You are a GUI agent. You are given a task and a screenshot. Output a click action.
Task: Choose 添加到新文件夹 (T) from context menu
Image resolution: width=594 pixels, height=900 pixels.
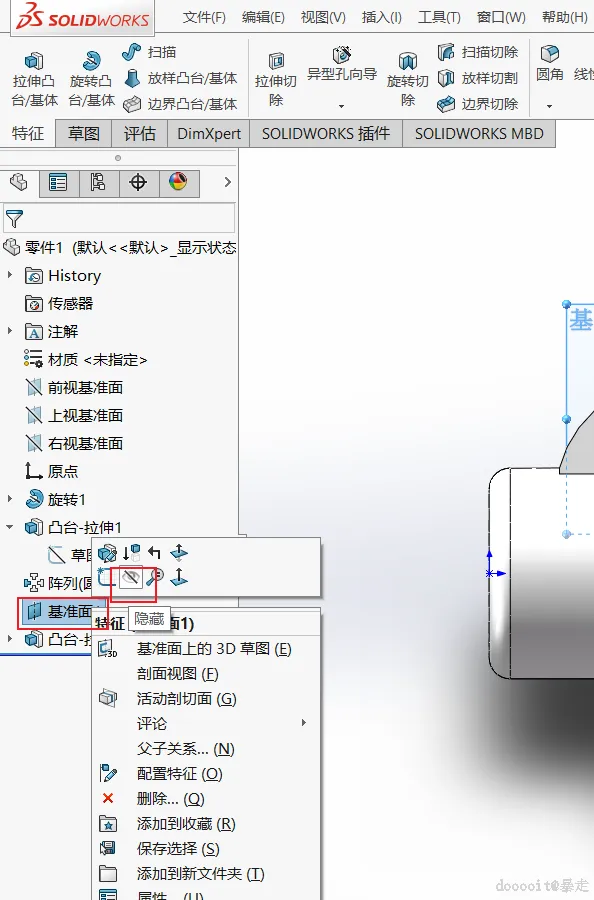coord(206,874)
